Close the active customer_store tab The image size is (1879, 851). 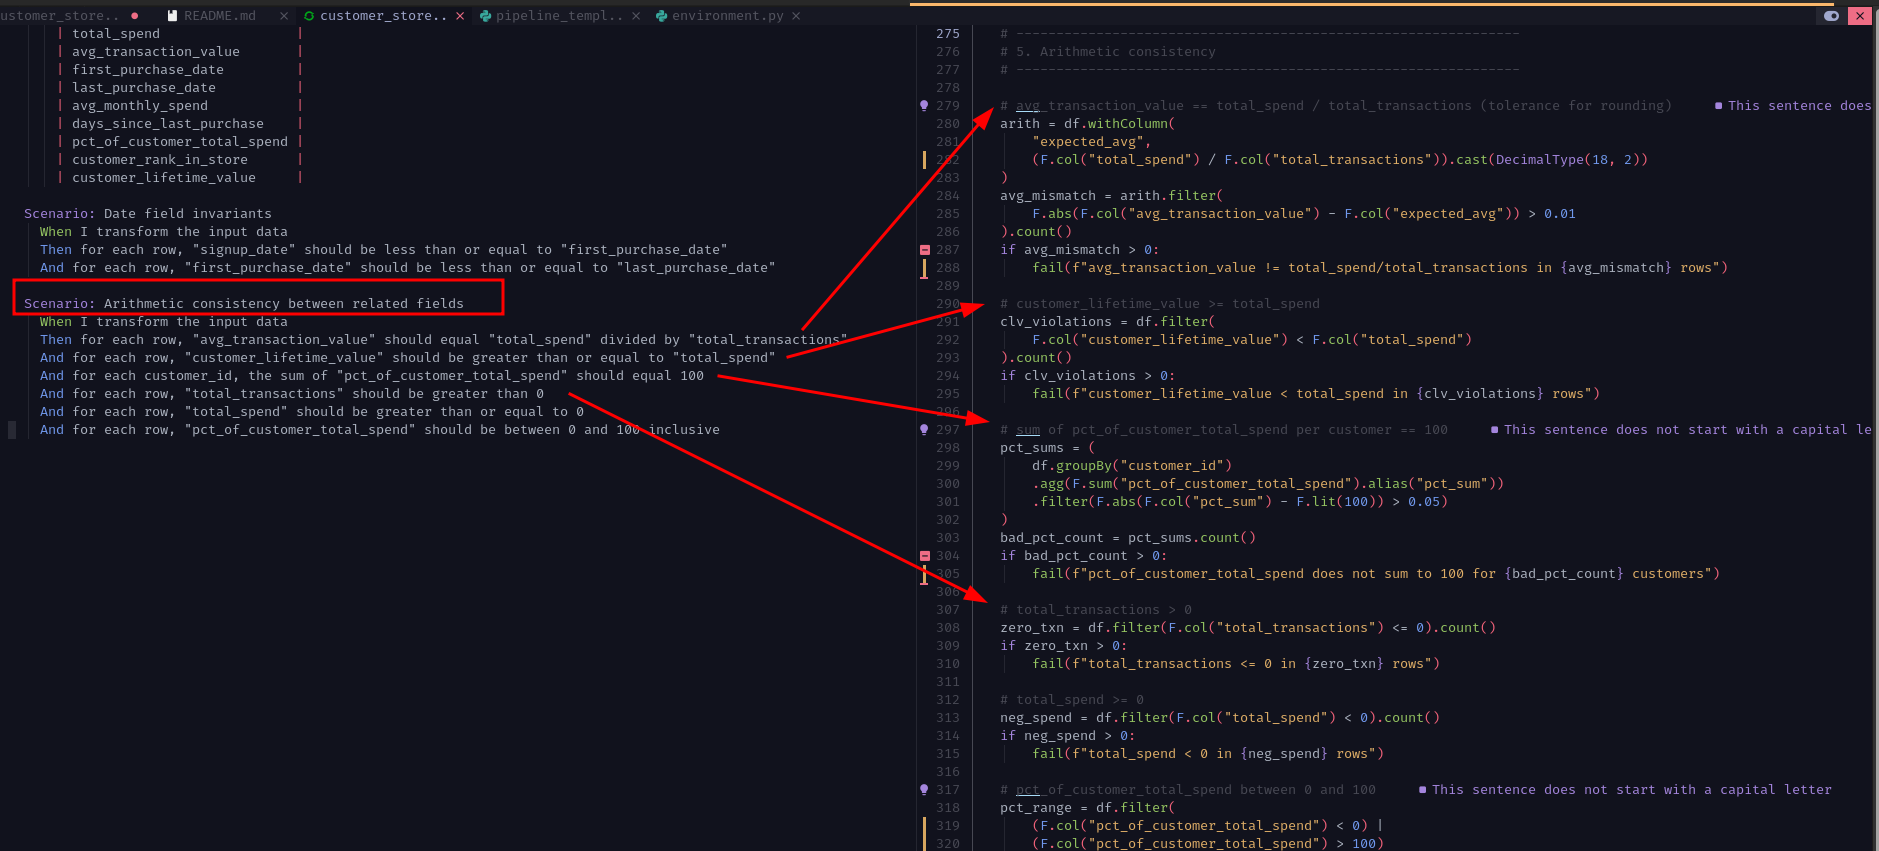pos(460,16)
